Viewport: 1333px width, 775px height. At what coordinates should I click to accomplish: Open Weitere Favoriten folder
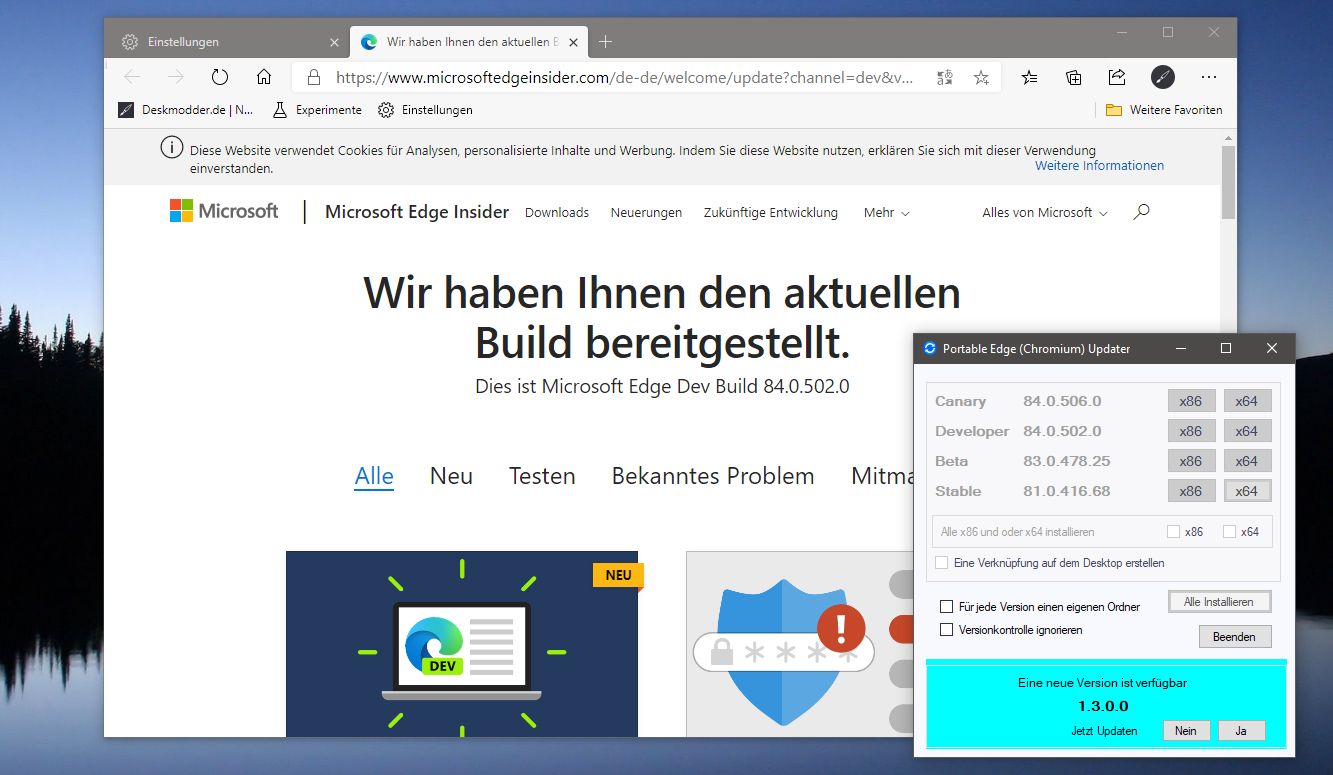1164,110
